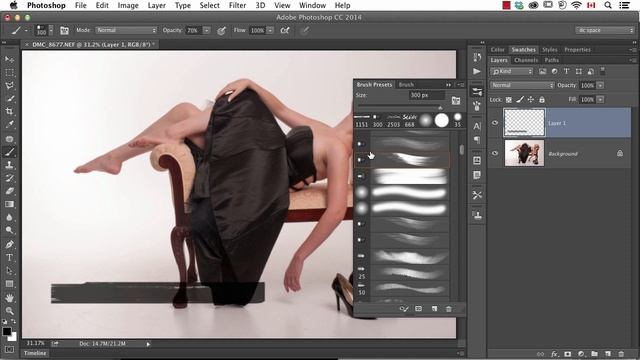Open the blend Mode dropdown in options bar
Viewport: 640px width, 360px height.
[x=126, y=30]
